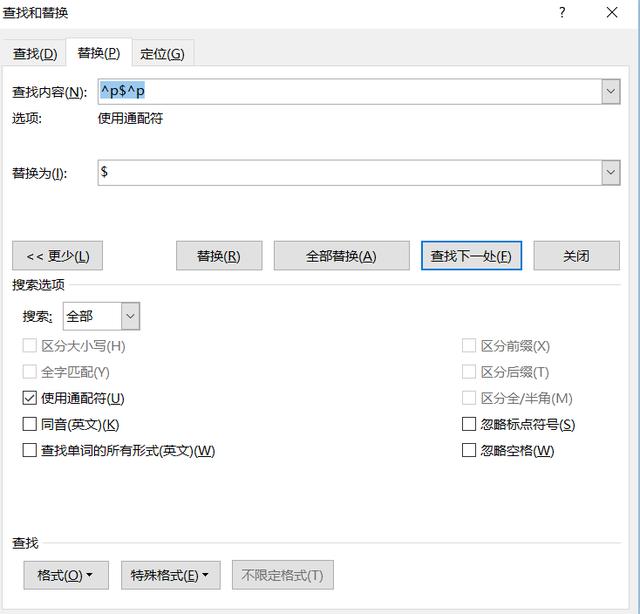Check 查找单词的所有形式(英文)(W) option
The width and height of the screenshot is (640, 614).
[x=29, y=450]
